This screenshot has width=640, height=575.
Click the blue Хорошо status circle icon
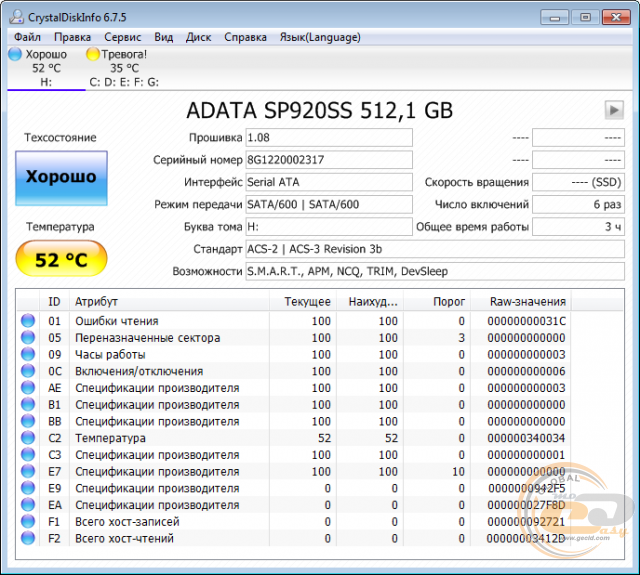tap(15, 54)
